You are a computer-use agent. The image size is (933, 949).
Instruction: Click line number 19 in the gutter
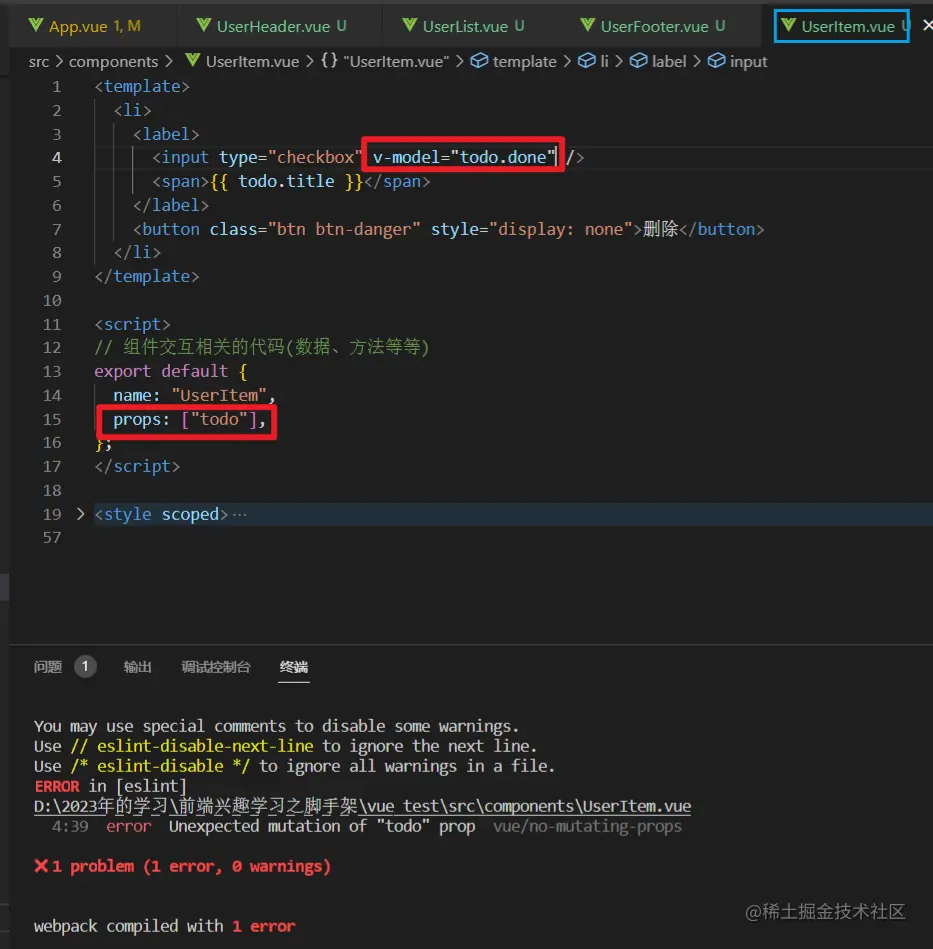pos(52,514)
